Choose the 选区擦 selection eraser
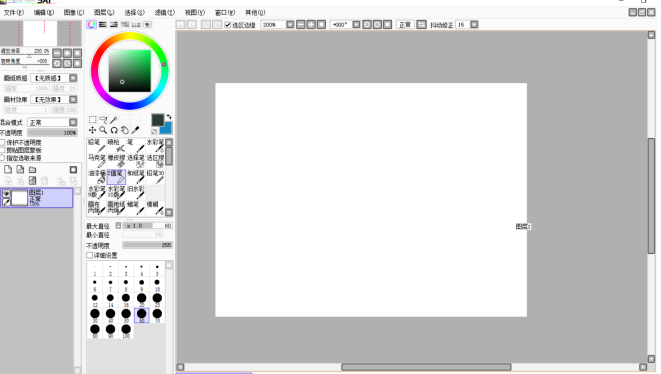Screen dimensions: 661x374 click(155, 161)
